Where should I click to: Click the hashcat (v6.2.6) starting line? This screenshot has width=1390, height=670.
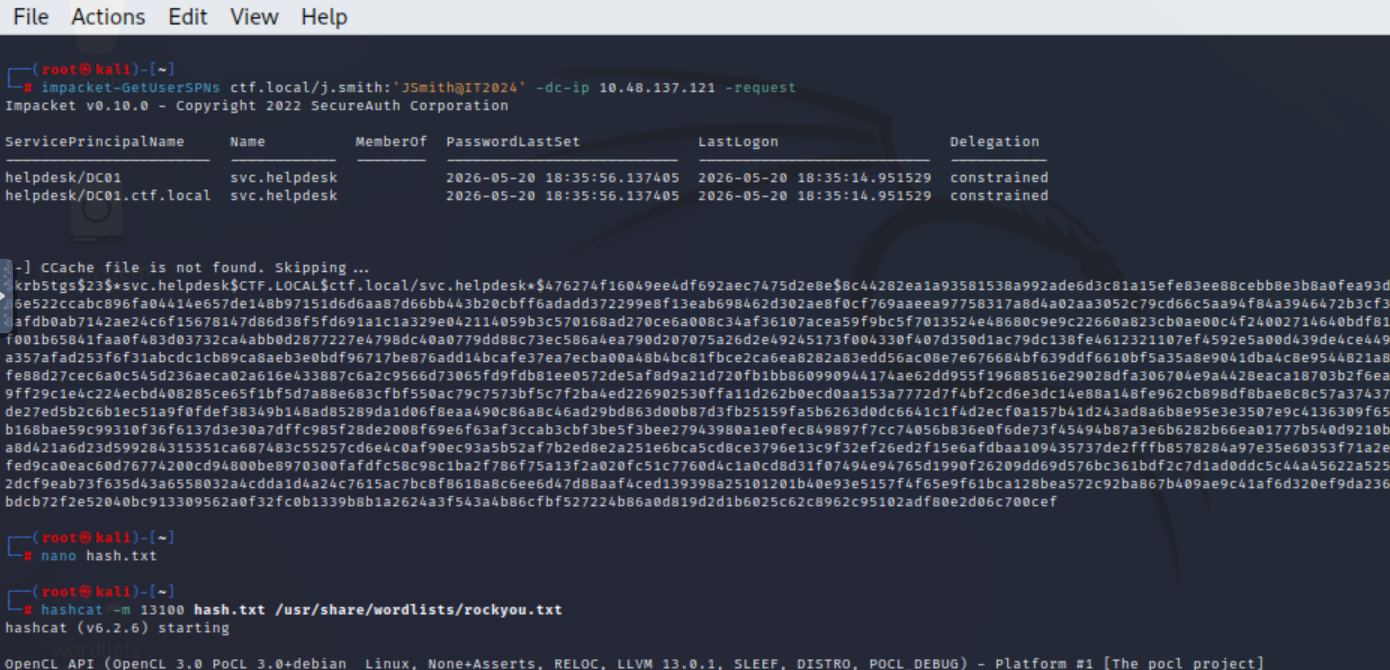pos(117,628)
